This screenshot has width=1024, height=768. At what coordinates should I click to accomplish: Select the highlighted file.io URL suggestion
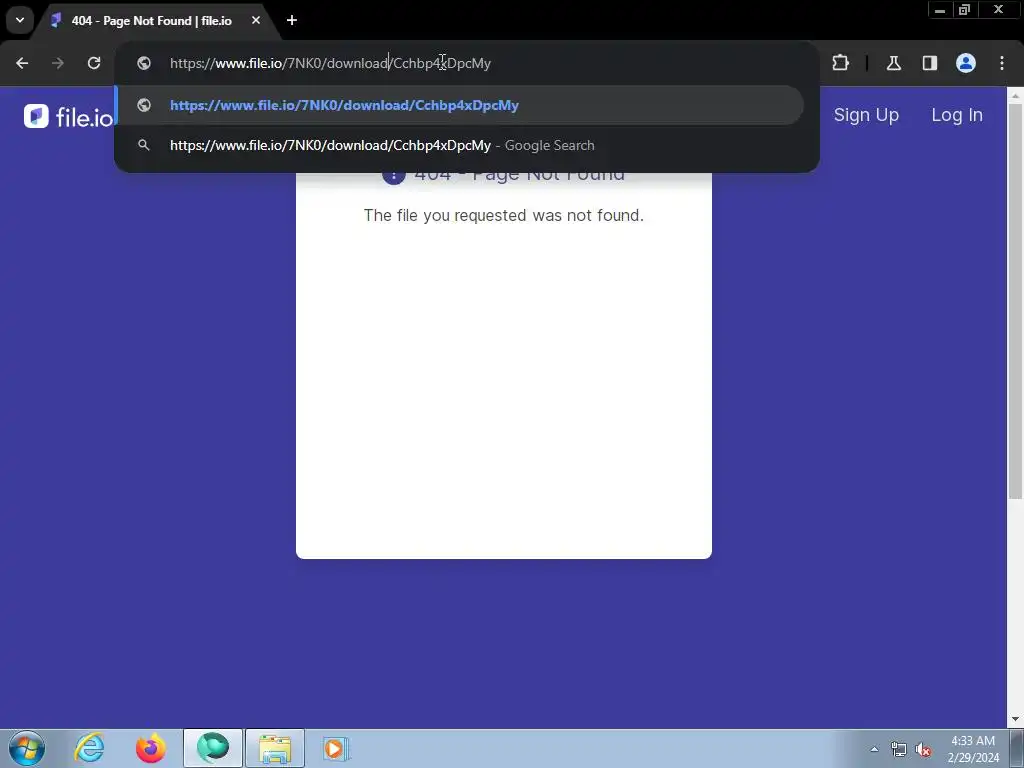pyautogui.click(x=460, y=105)
